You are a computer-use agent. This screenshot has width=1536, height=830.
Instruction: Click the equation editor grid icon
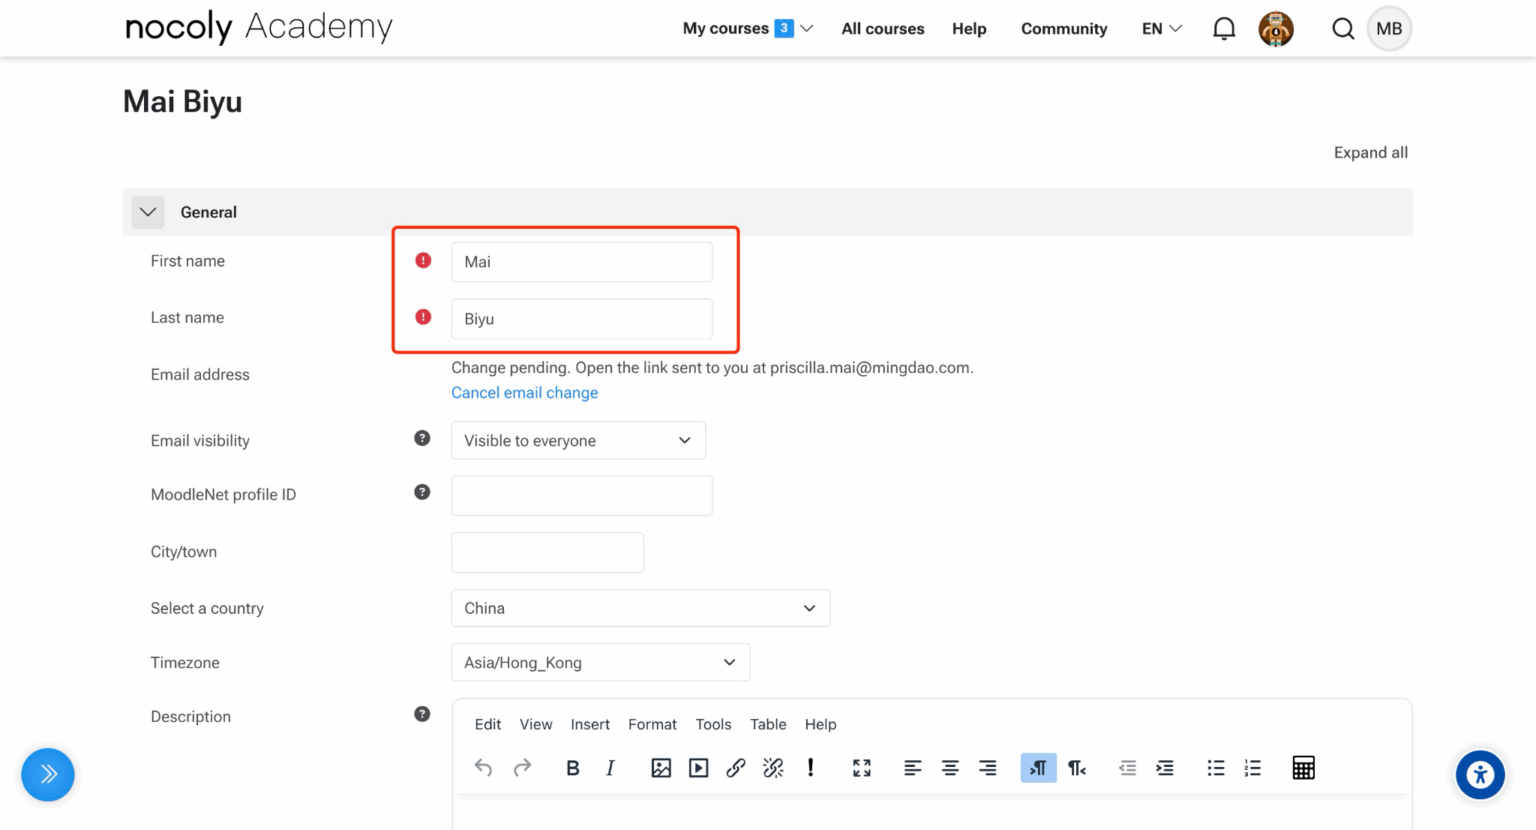1303,768
